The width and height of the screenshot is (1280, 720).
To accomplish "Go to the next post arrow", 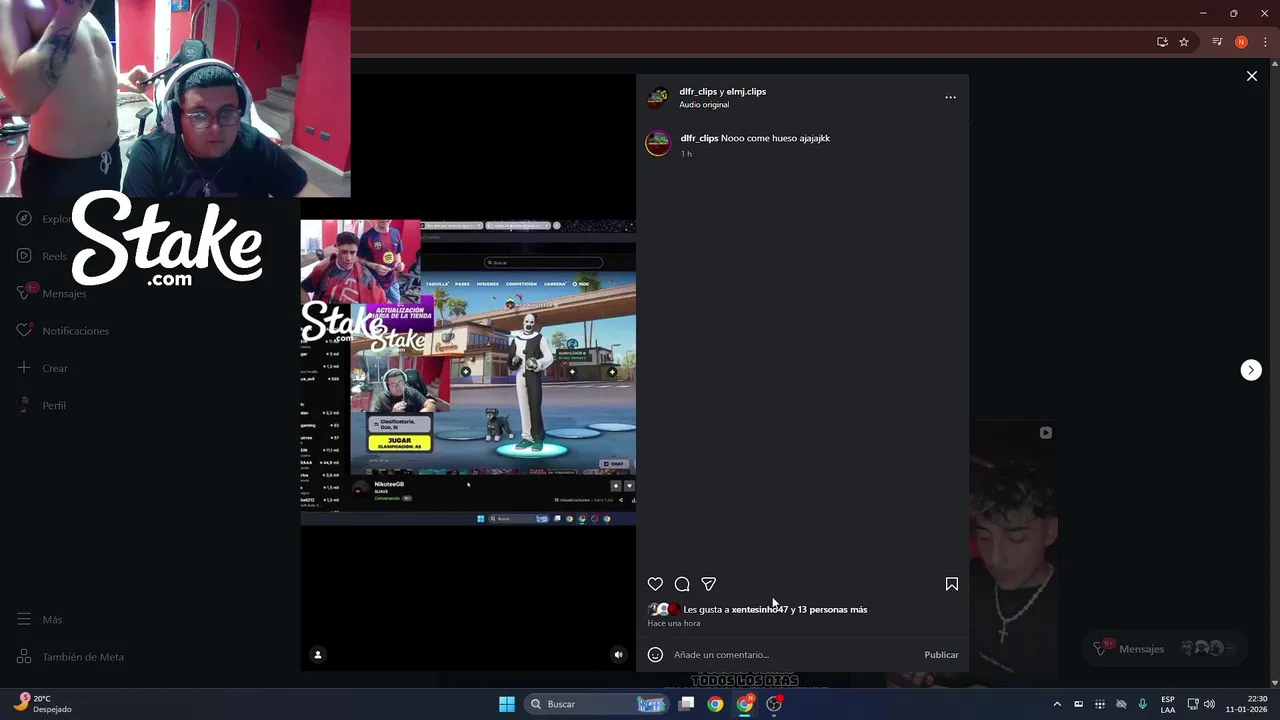I will [1251, 370].
